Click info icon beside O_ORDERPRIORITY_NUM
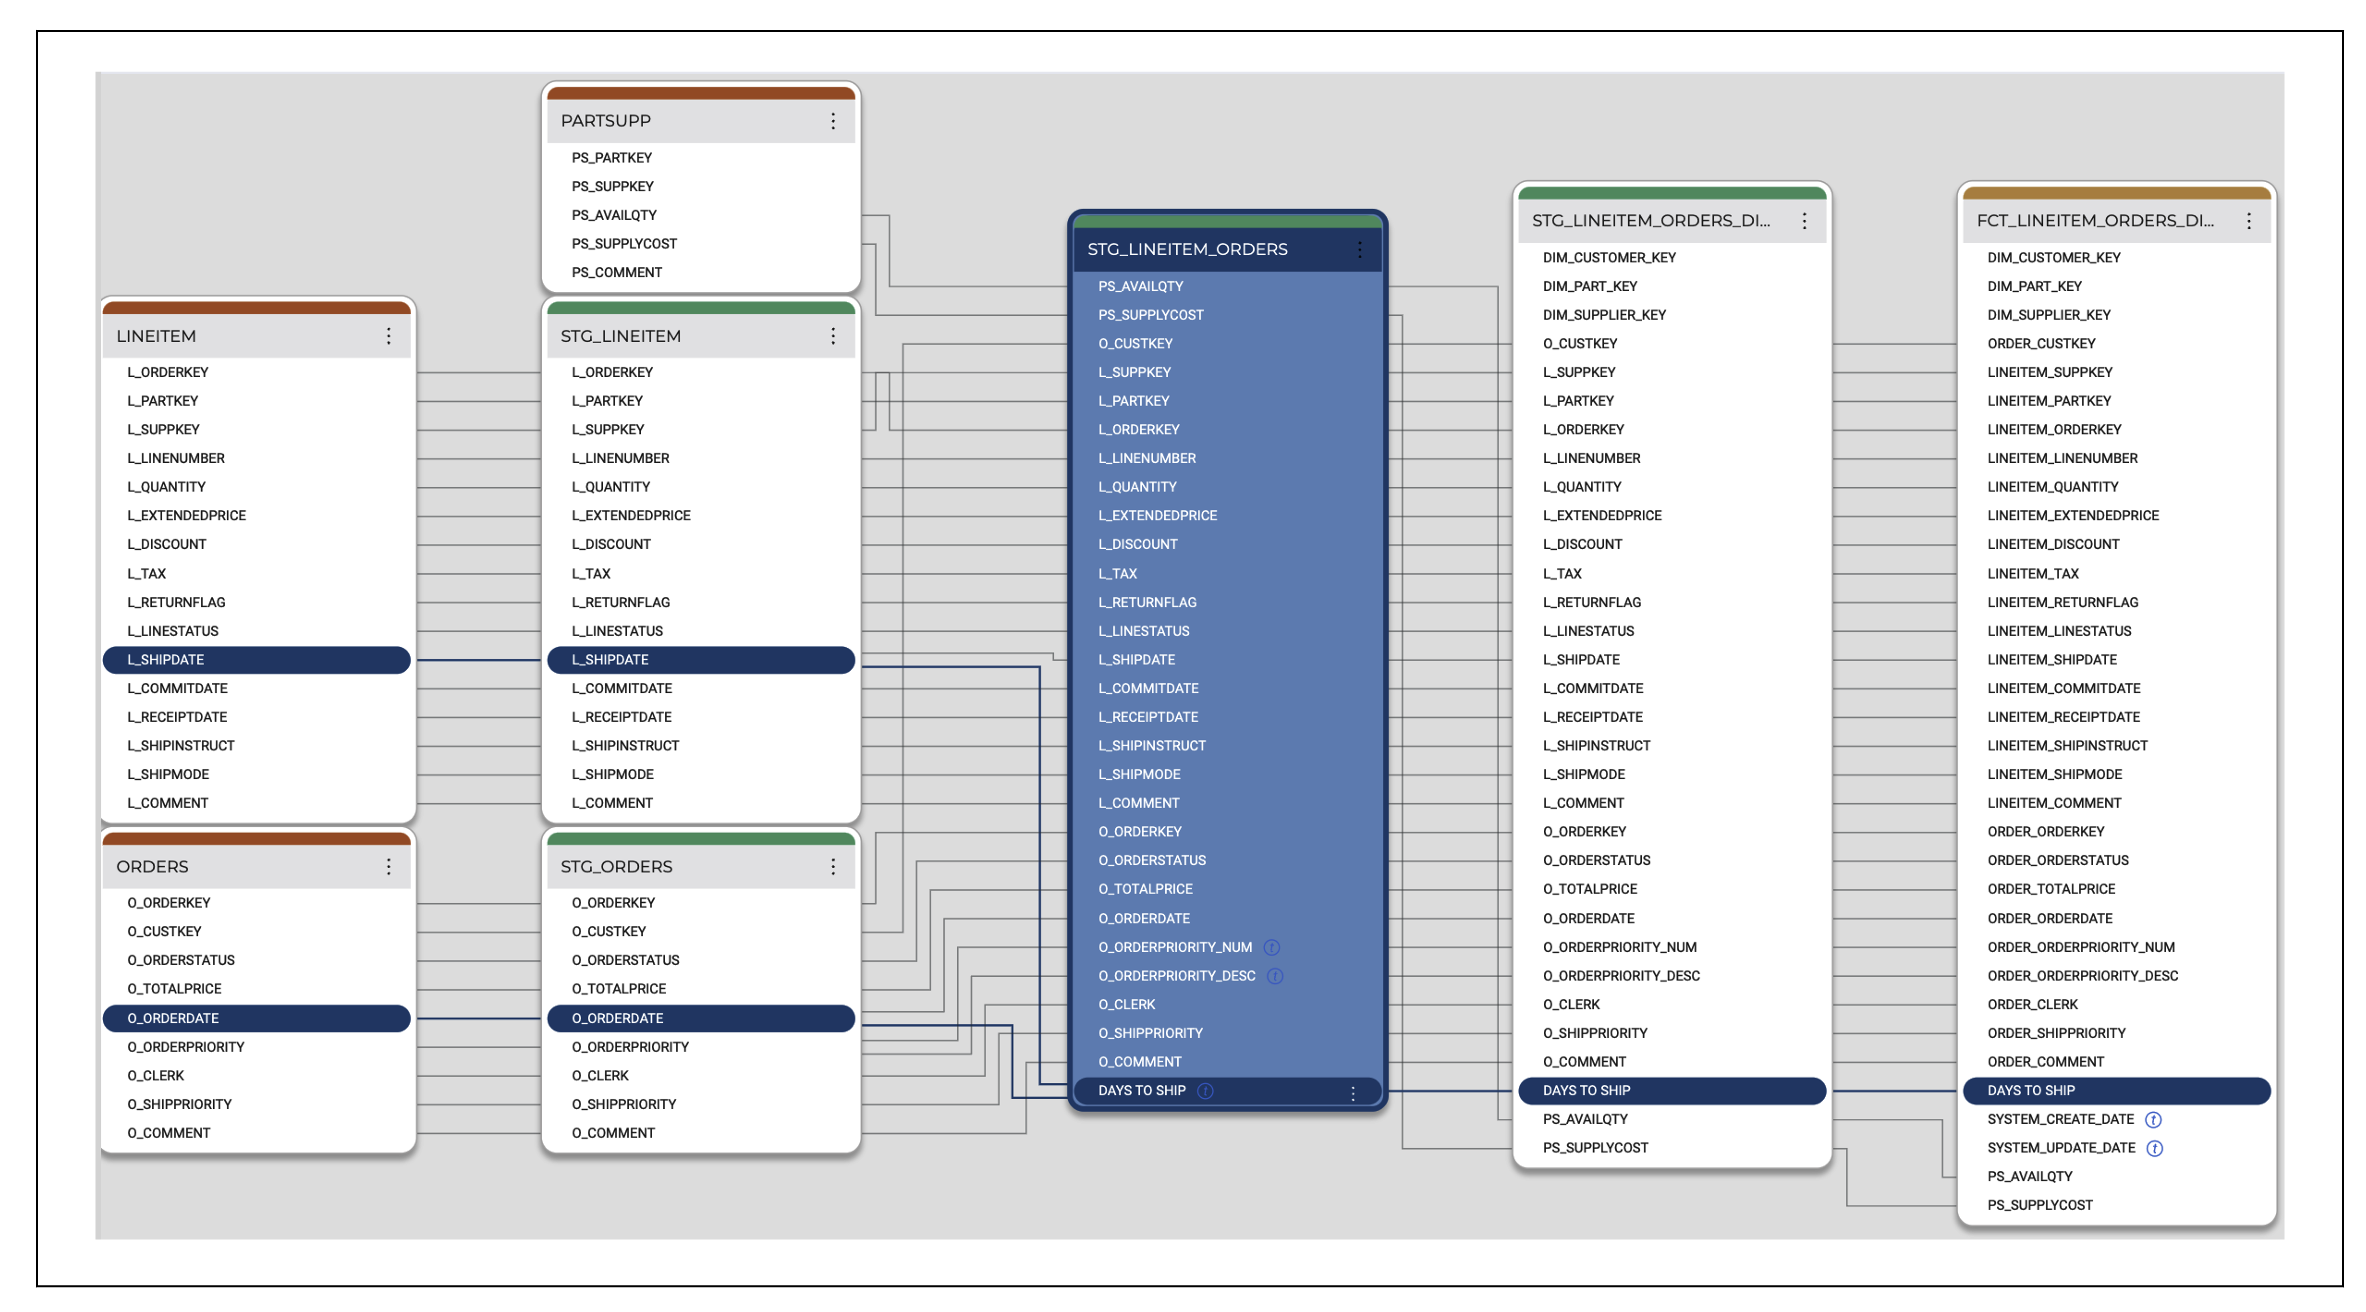This screenshot has height=1312, width=2366. 1271,948
